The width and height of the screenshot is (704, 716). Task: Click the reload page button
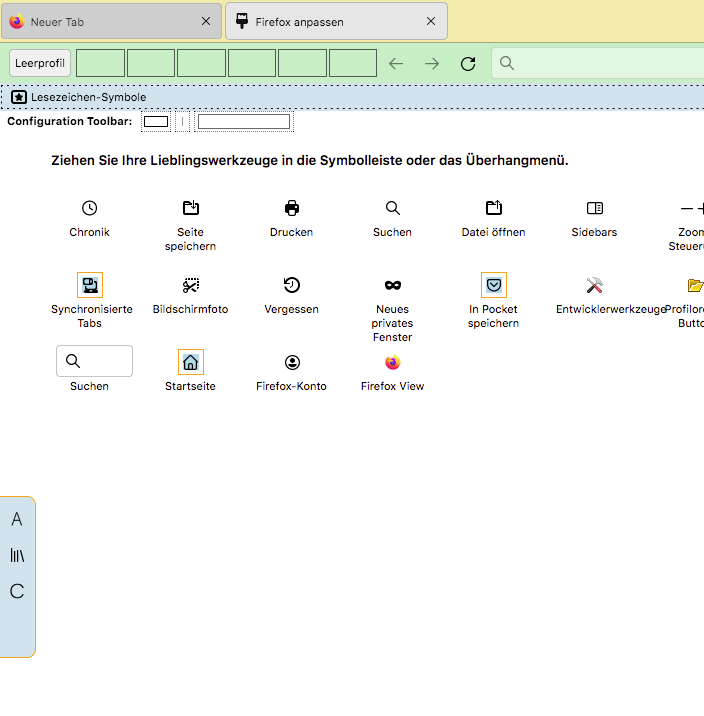click(468, 64)
